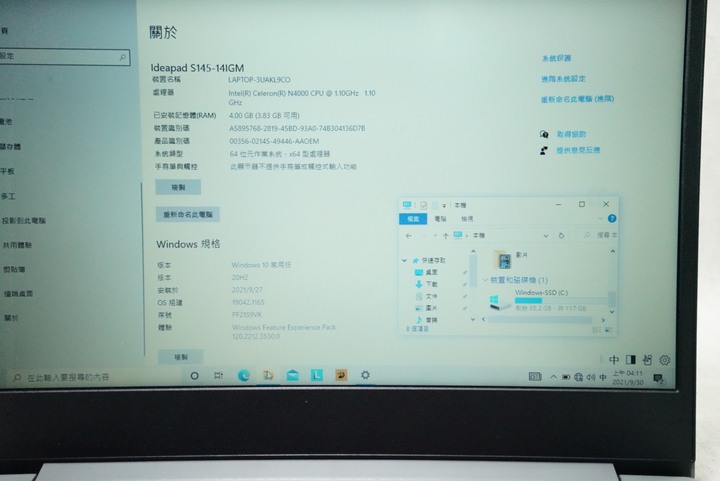
Task: Click the taskbar clock showing 04:11
Action: (628, 377)
